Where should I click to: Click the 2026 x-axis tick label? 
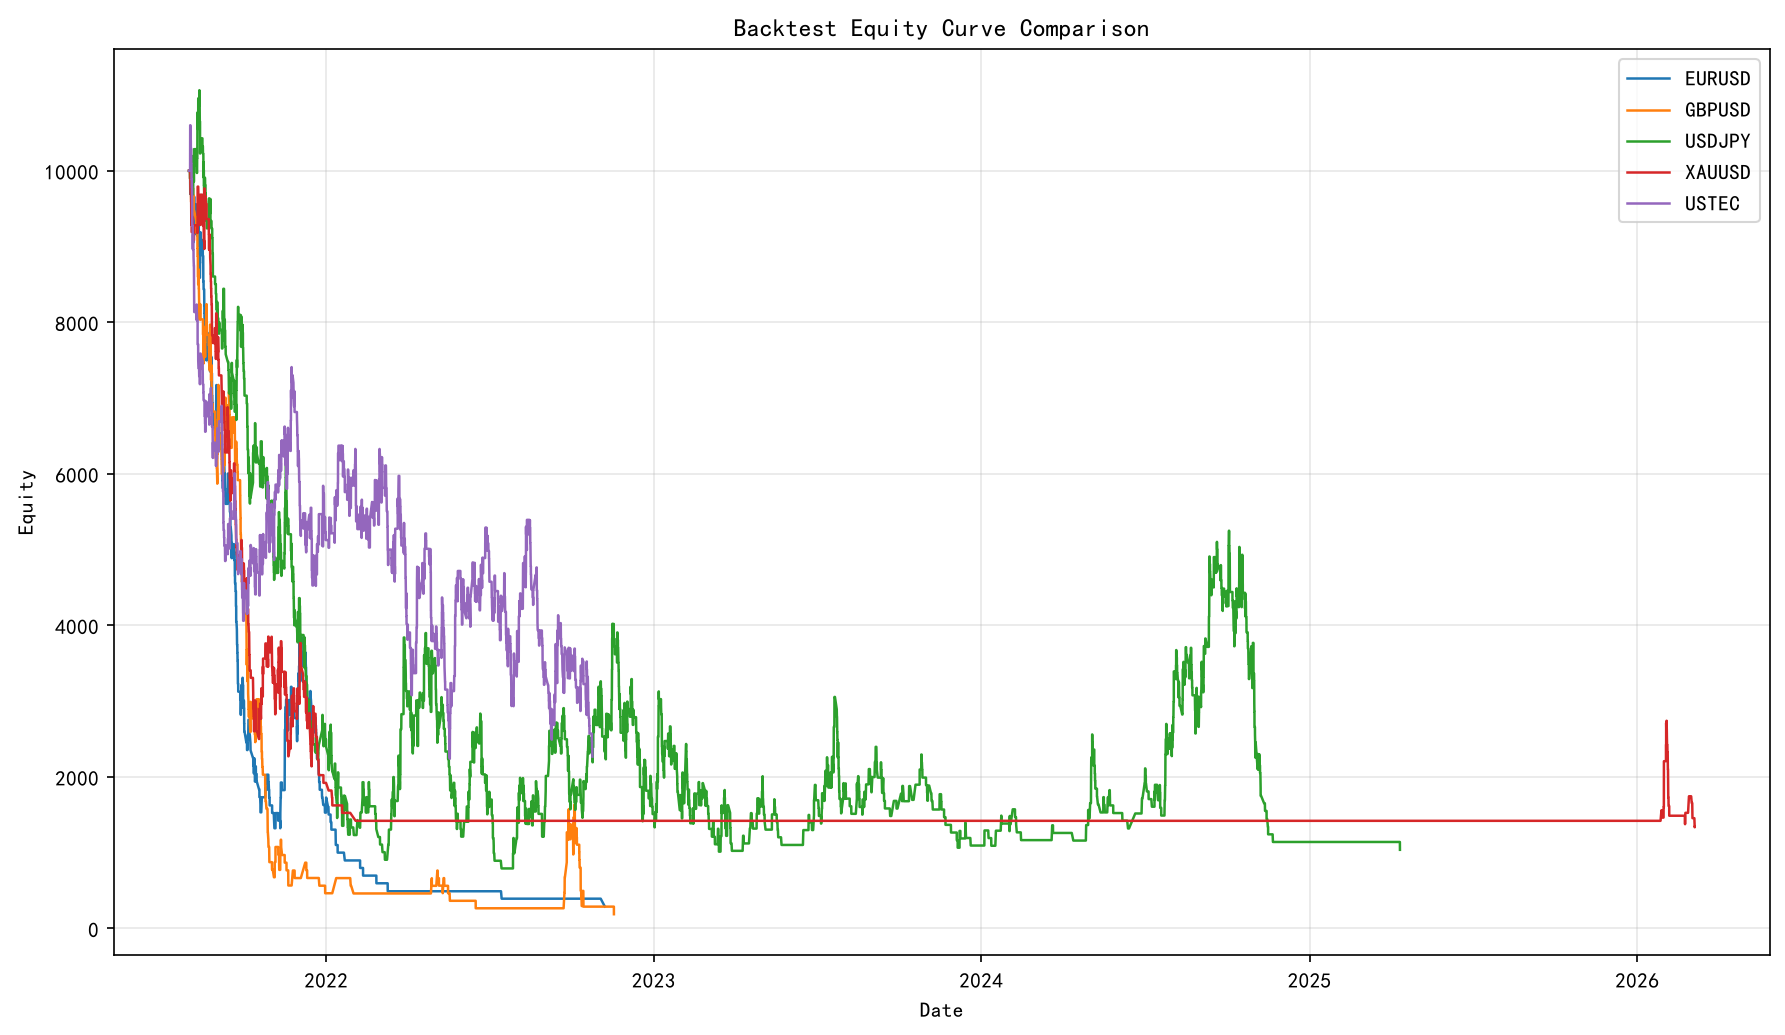(1637, 981)
